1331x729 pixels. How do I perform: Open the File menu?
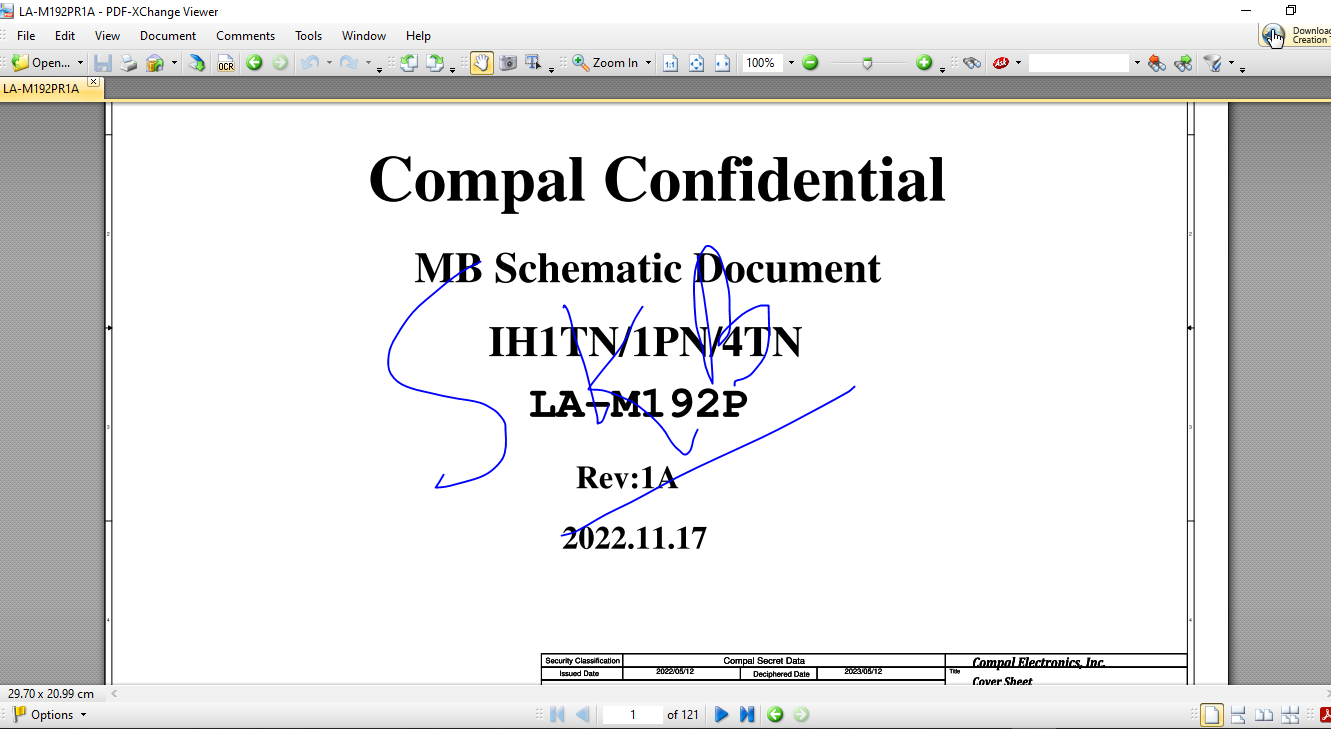(26, 36)
